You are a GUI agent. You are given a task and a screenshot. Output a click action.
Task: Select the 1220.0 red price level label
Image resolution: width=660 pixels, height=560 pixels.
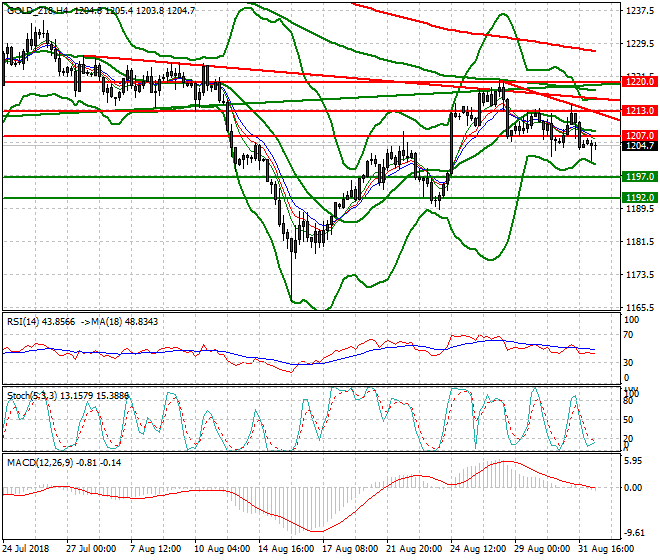[637, 81]
